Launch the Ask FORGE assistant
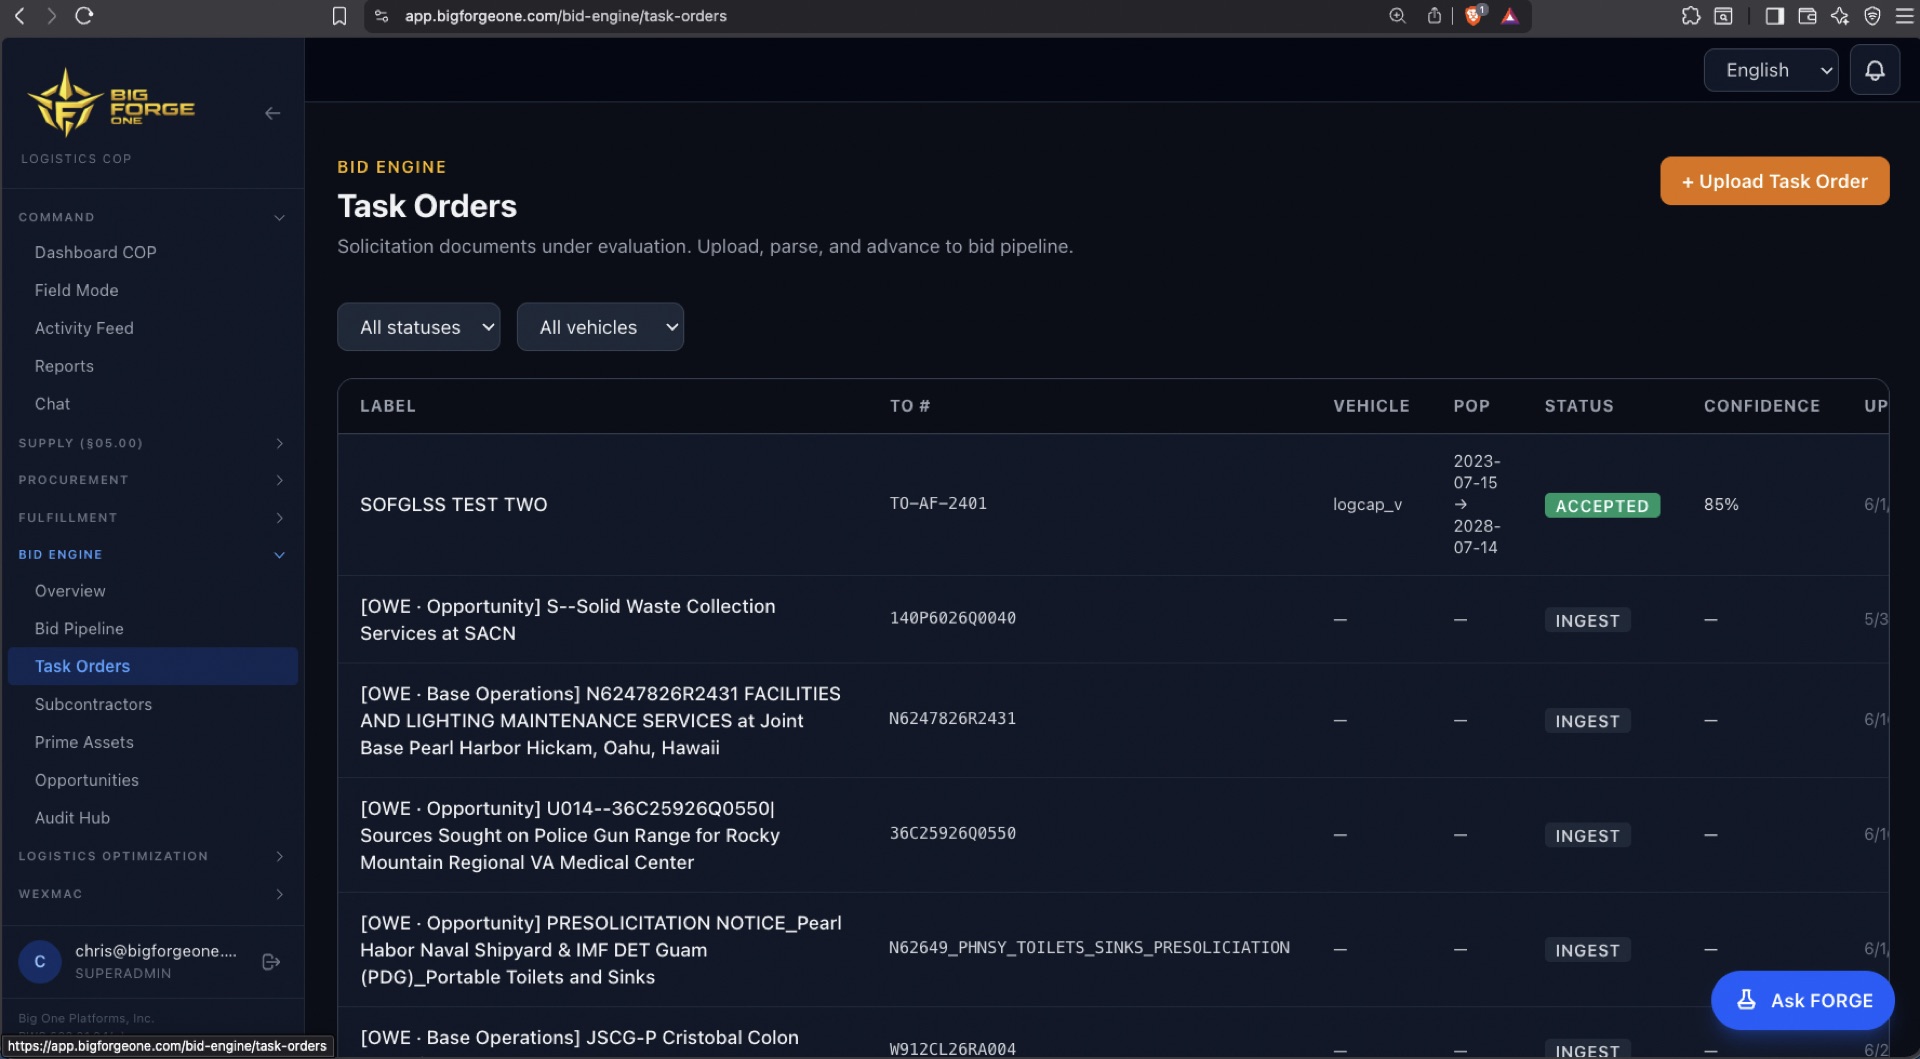Screen dimensions: 1920x1059 click(1802, 1000)
